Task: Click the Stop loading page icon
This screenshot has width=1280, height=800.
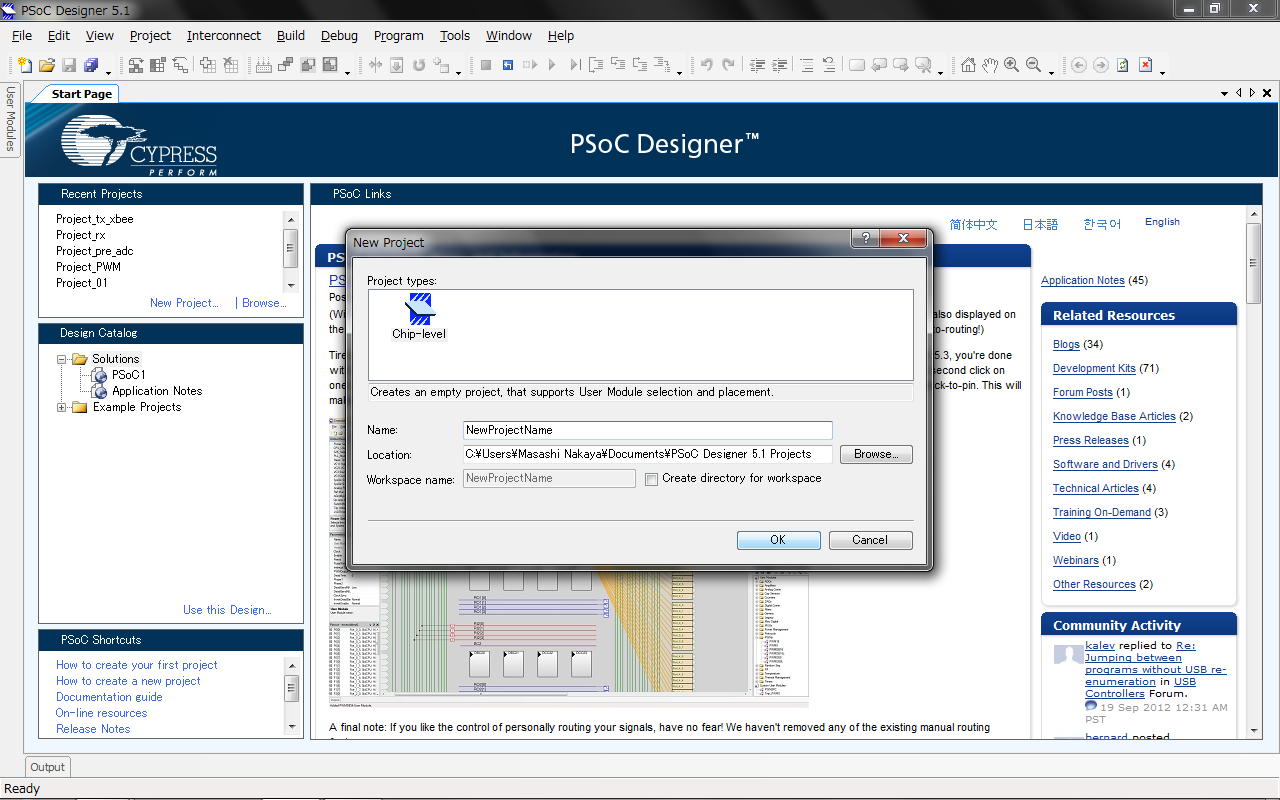Action: point(1145,65)
